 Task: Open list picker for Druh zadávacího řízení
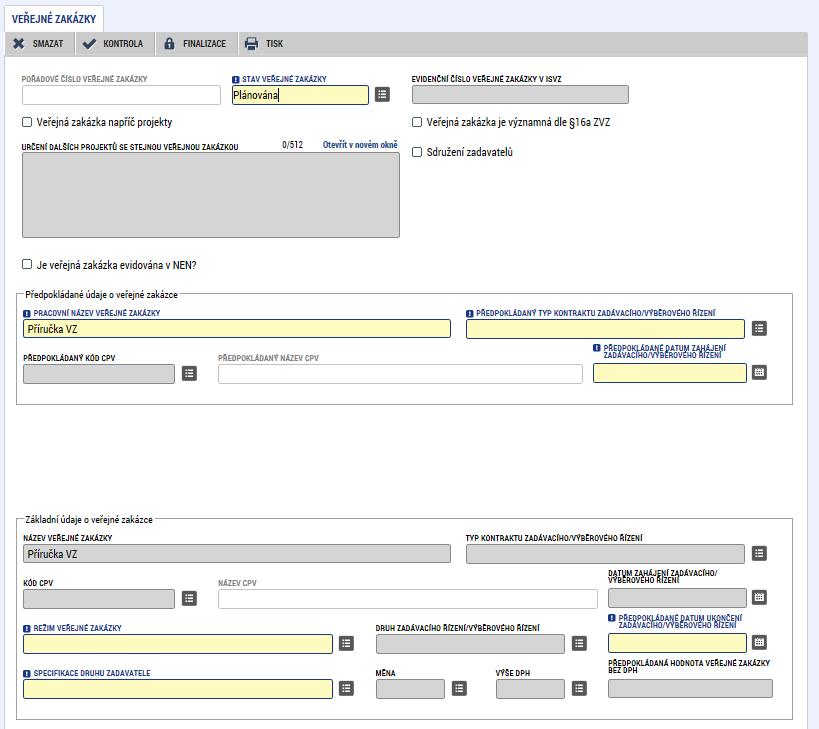click(579, 643)
